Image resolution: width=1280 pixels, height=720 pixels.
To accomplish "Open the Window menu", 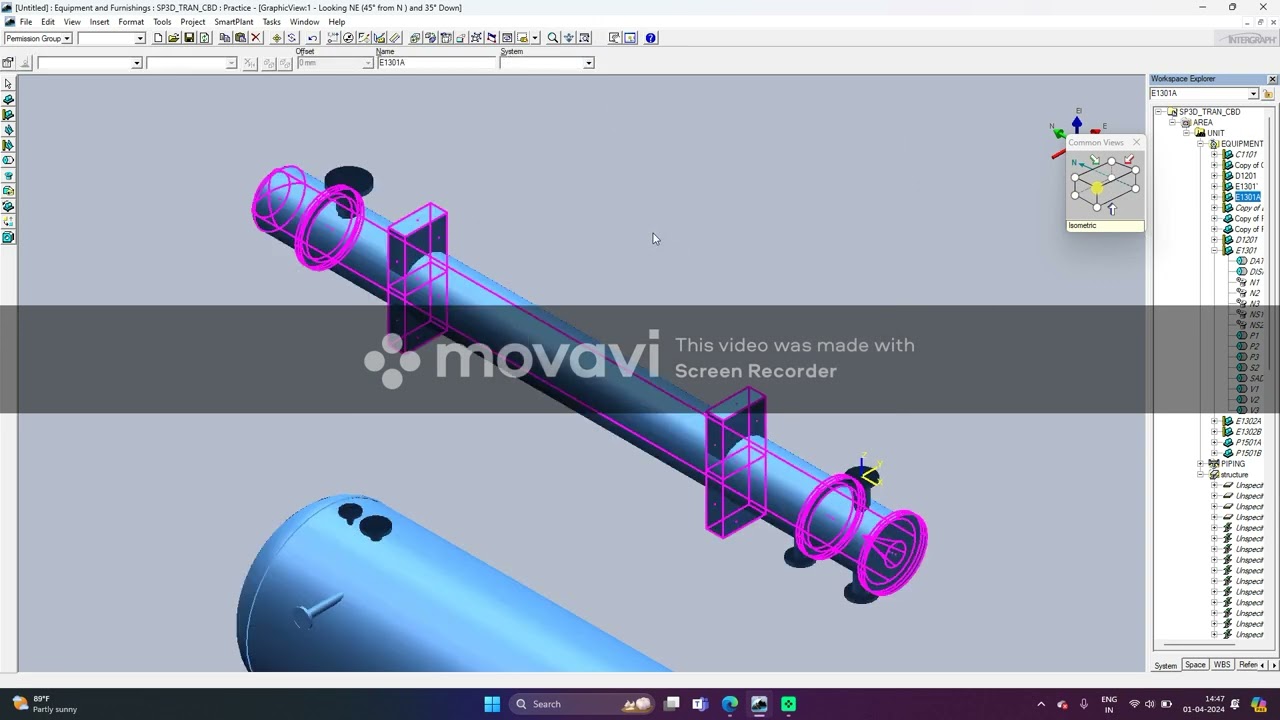I will (x=304, y=22).
